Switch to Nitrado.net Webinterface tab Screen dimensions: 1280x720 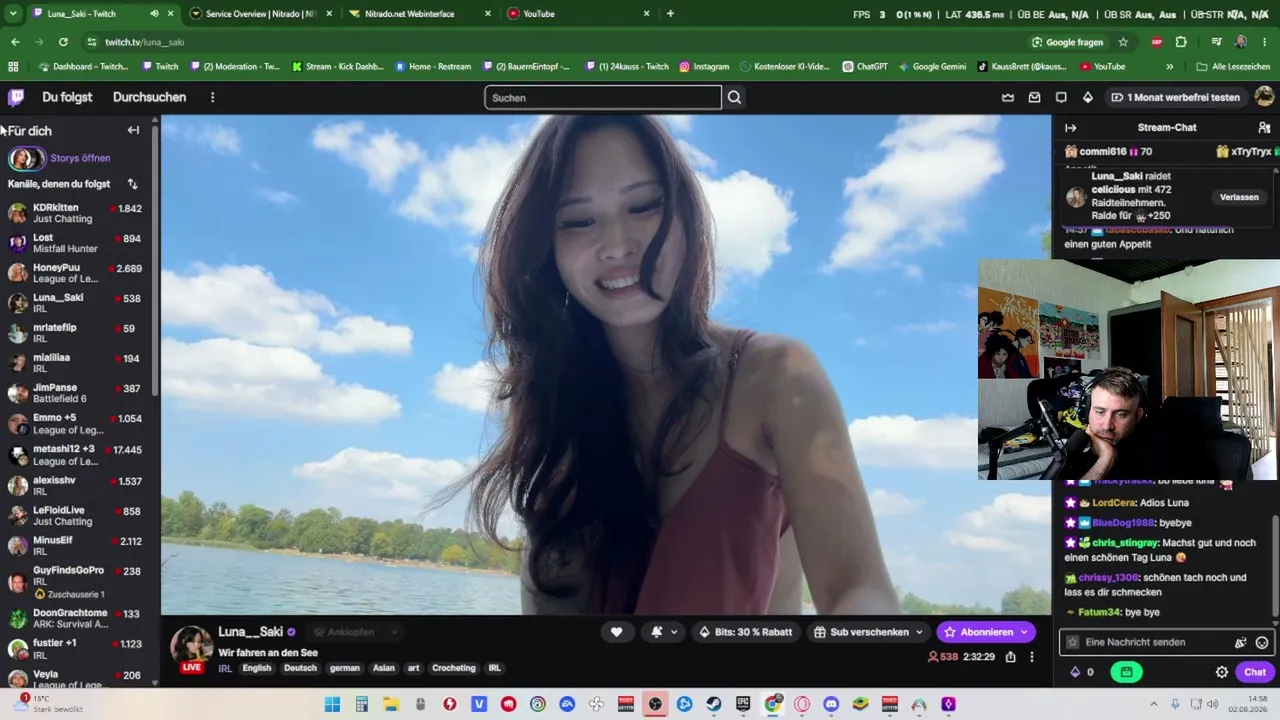pos(421,14)
